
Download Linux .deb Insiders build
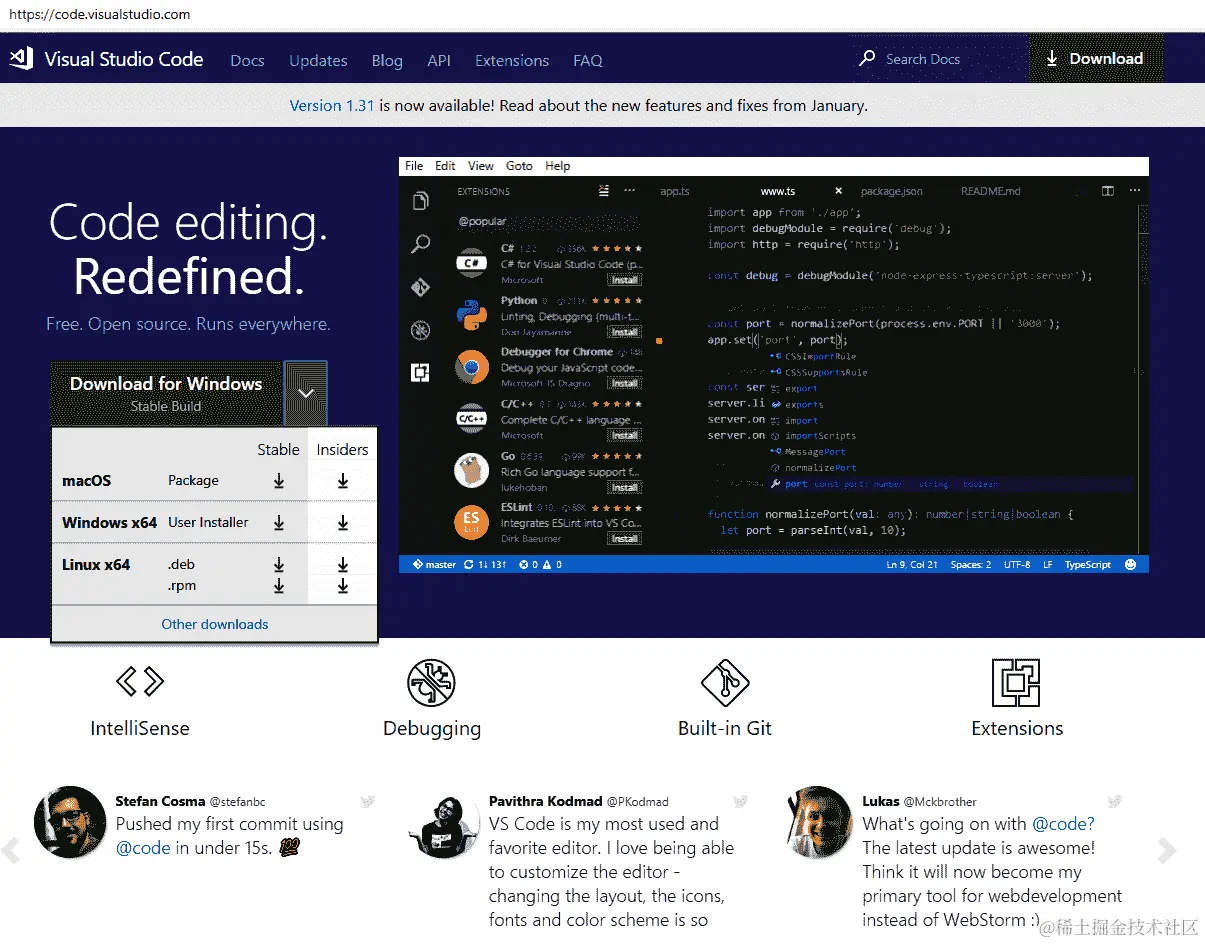(x=343, y=565)
